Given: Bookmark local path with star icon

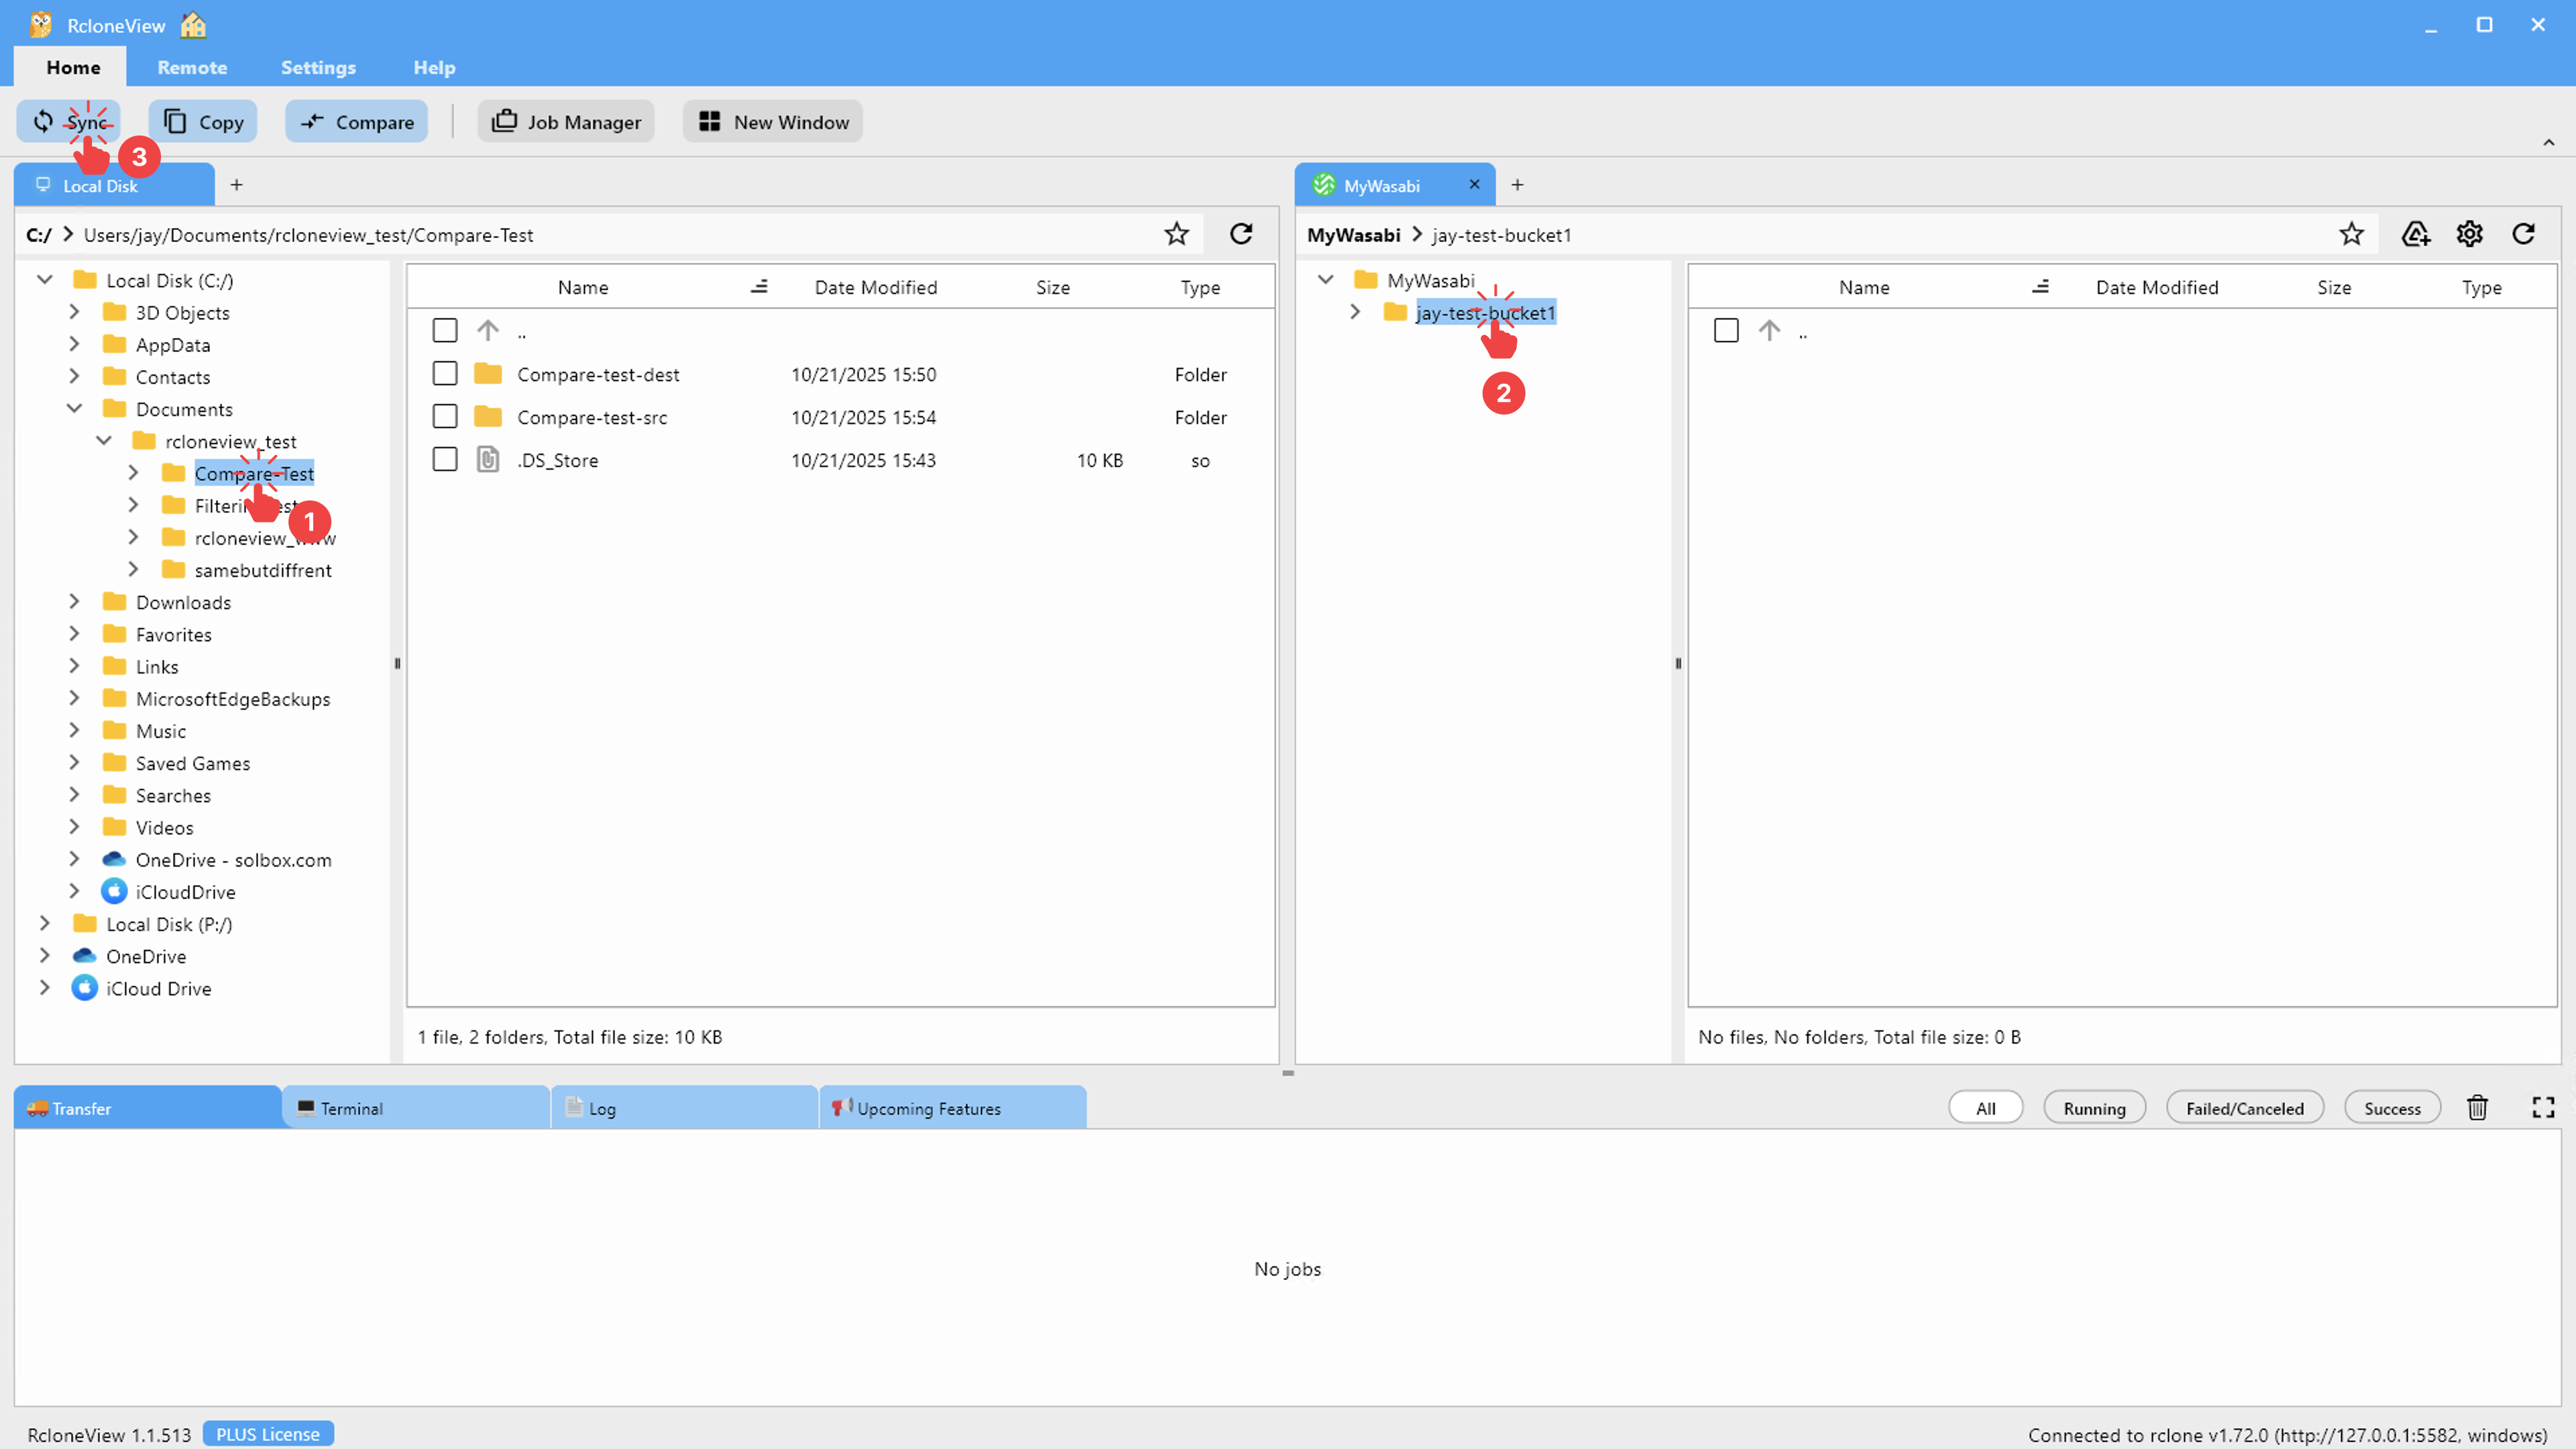Looking at the screenshot, I should 1176,234.
